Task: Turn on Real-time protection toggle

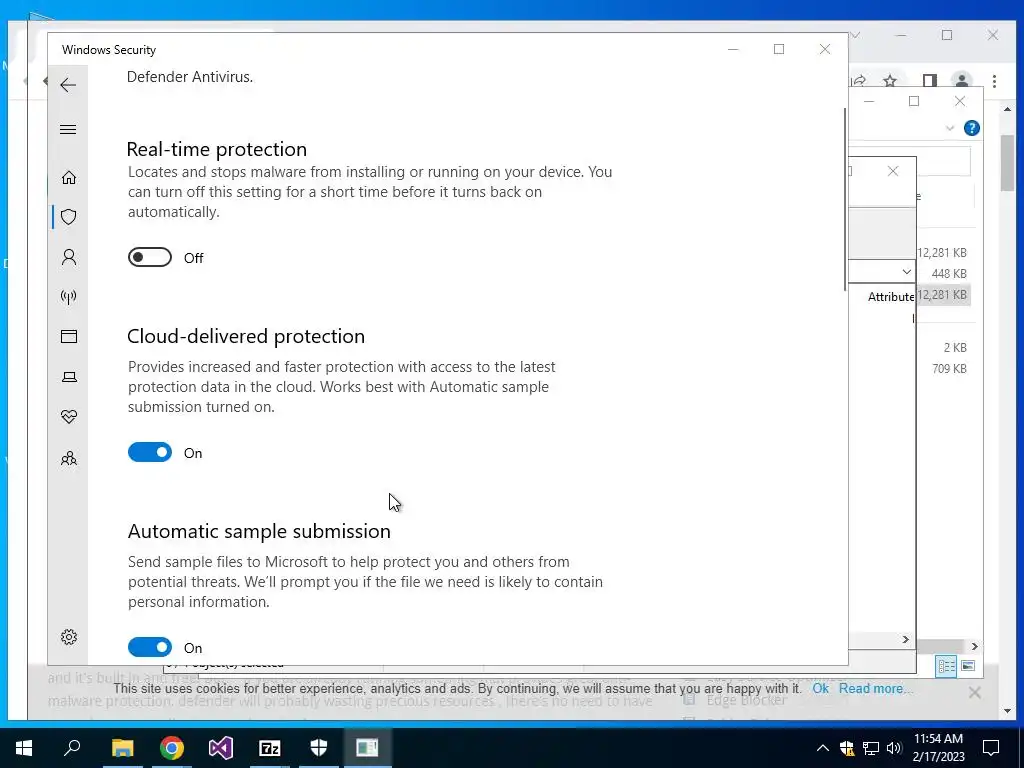Action: [x=150, y=257]
